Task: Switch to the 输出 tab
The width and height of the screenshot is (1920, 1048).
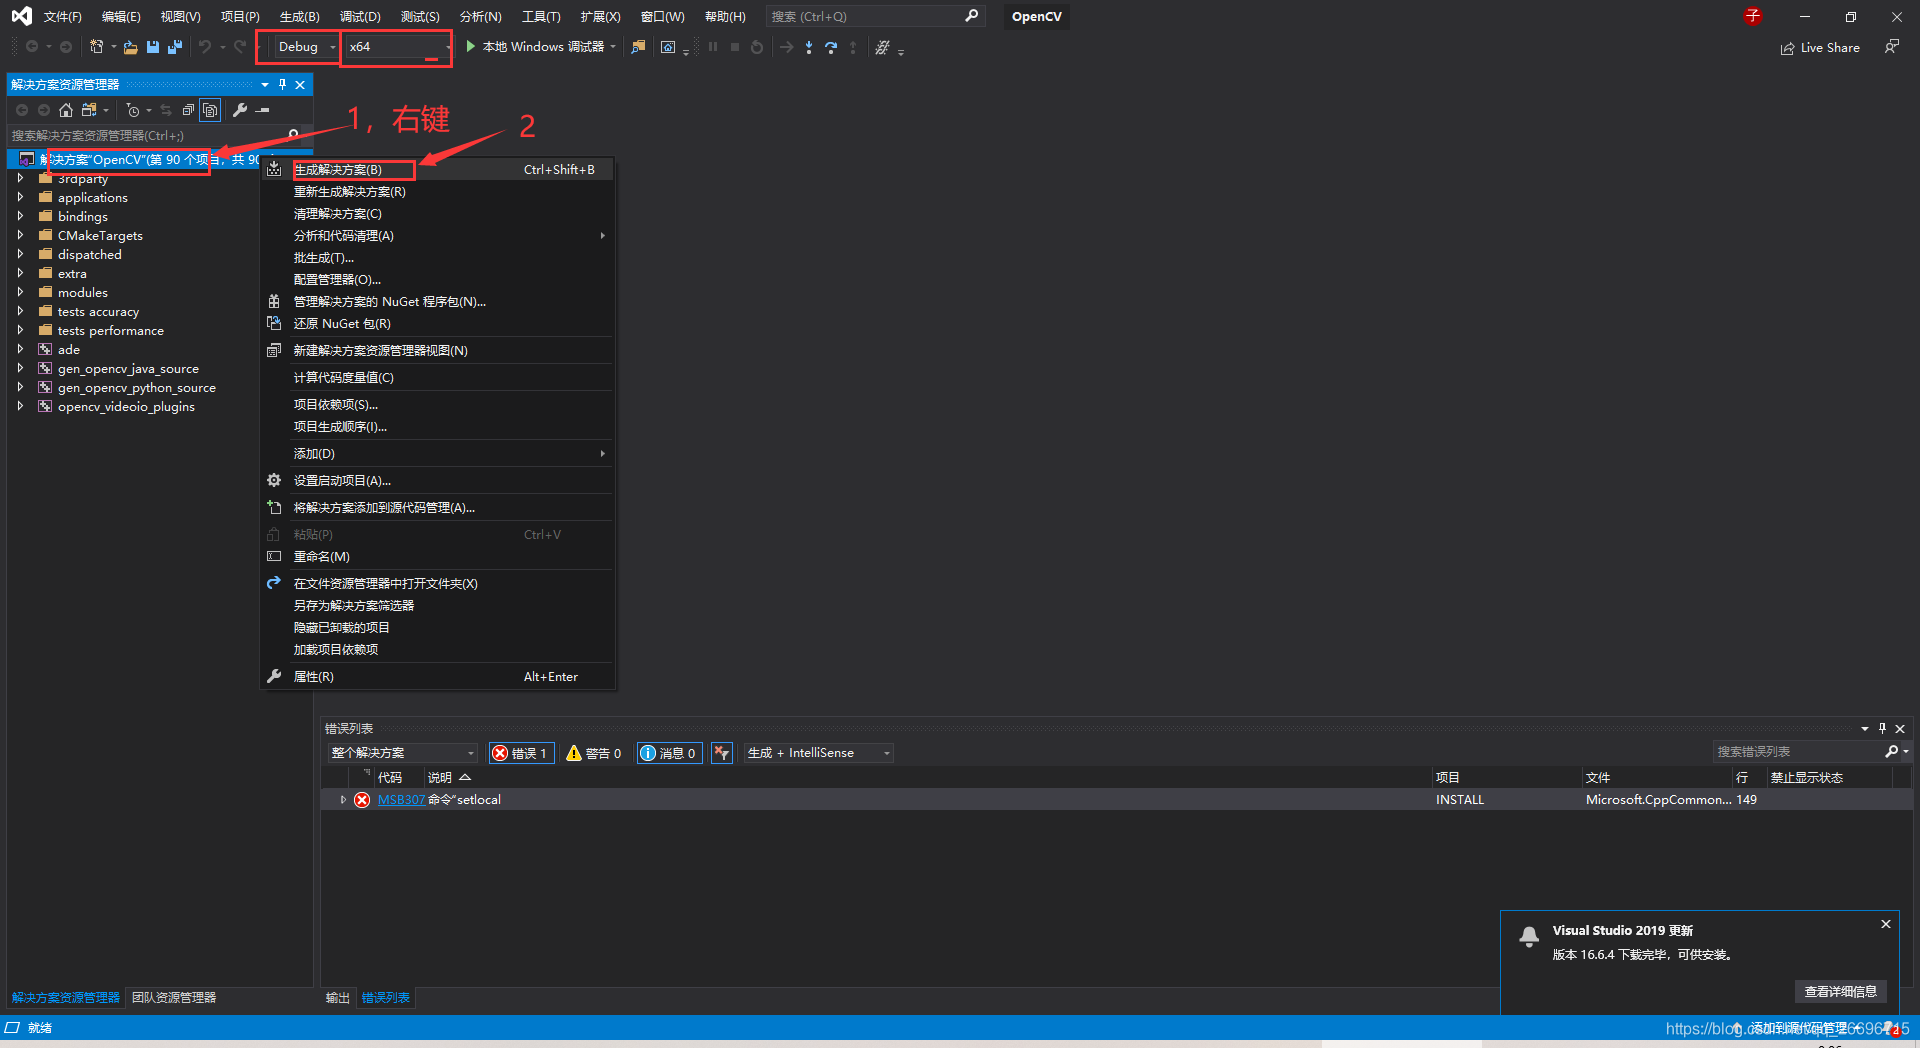Action: pyautogui.click(x=338, y=998)
